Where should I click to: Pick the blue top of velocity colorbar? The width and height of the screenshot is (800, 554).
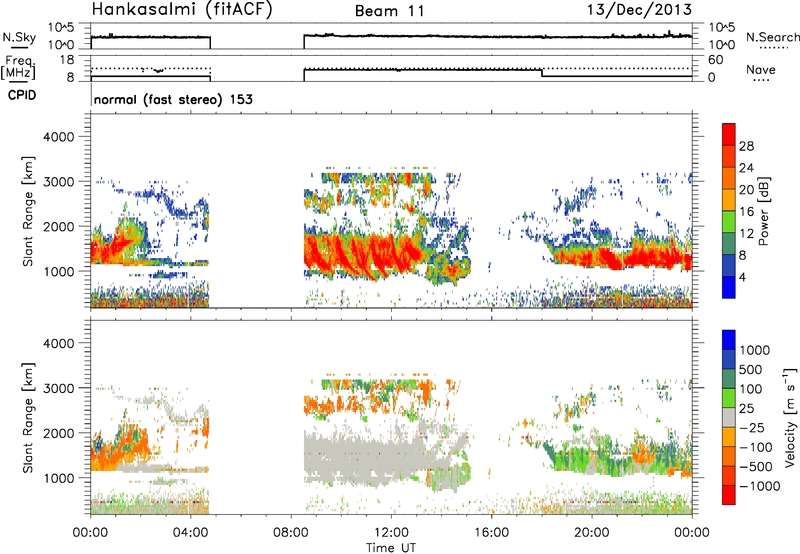tap(729, 340)
